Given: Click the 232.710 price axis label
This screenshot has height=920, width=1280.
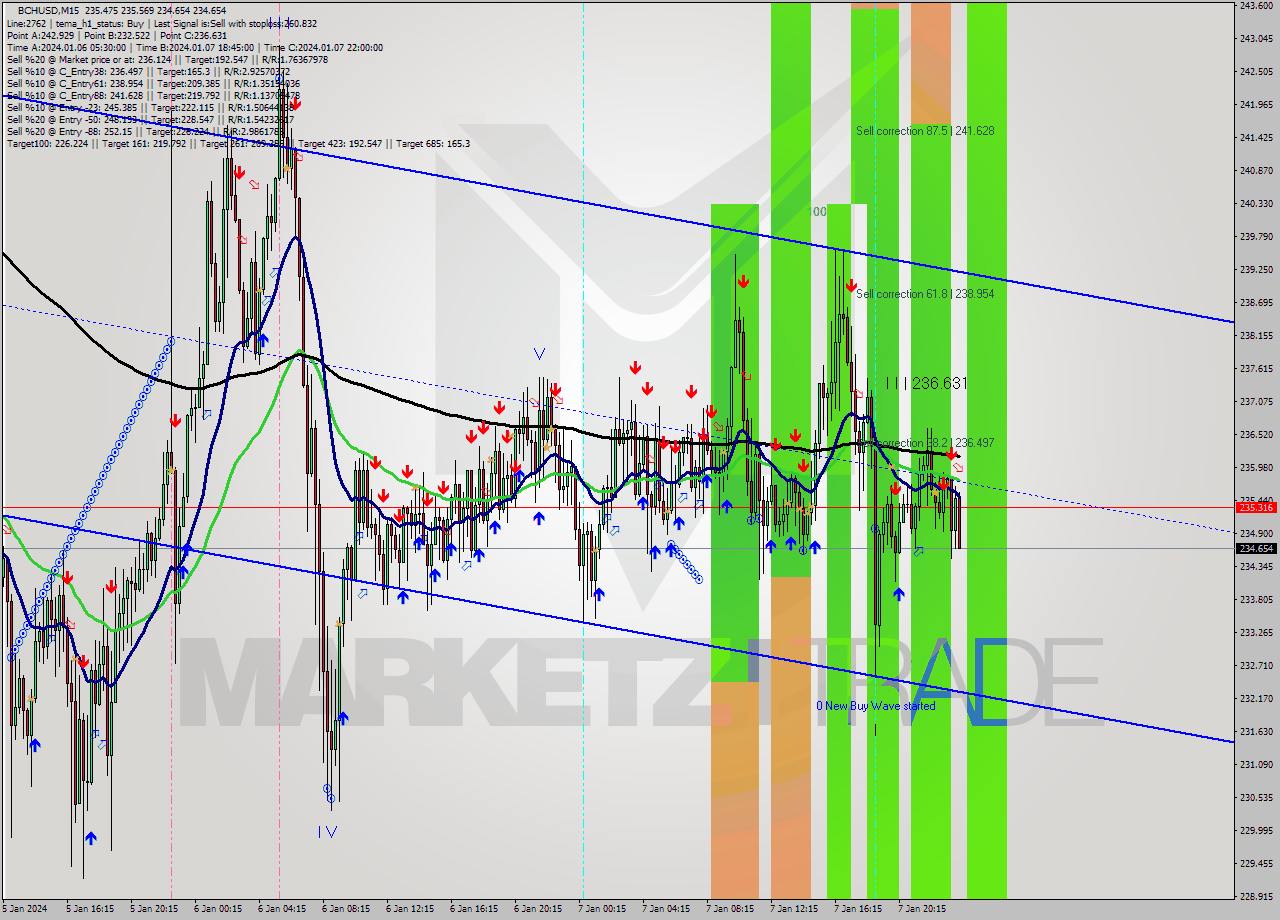Looking at the screenshot, I should point(1256,666).
